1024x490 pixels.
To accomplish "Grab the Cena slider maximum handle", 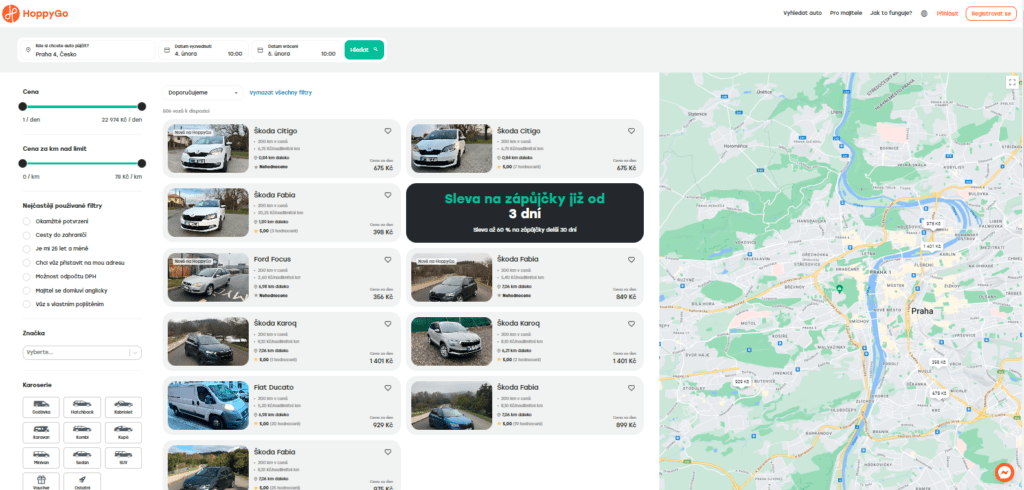I will (142, 106).
